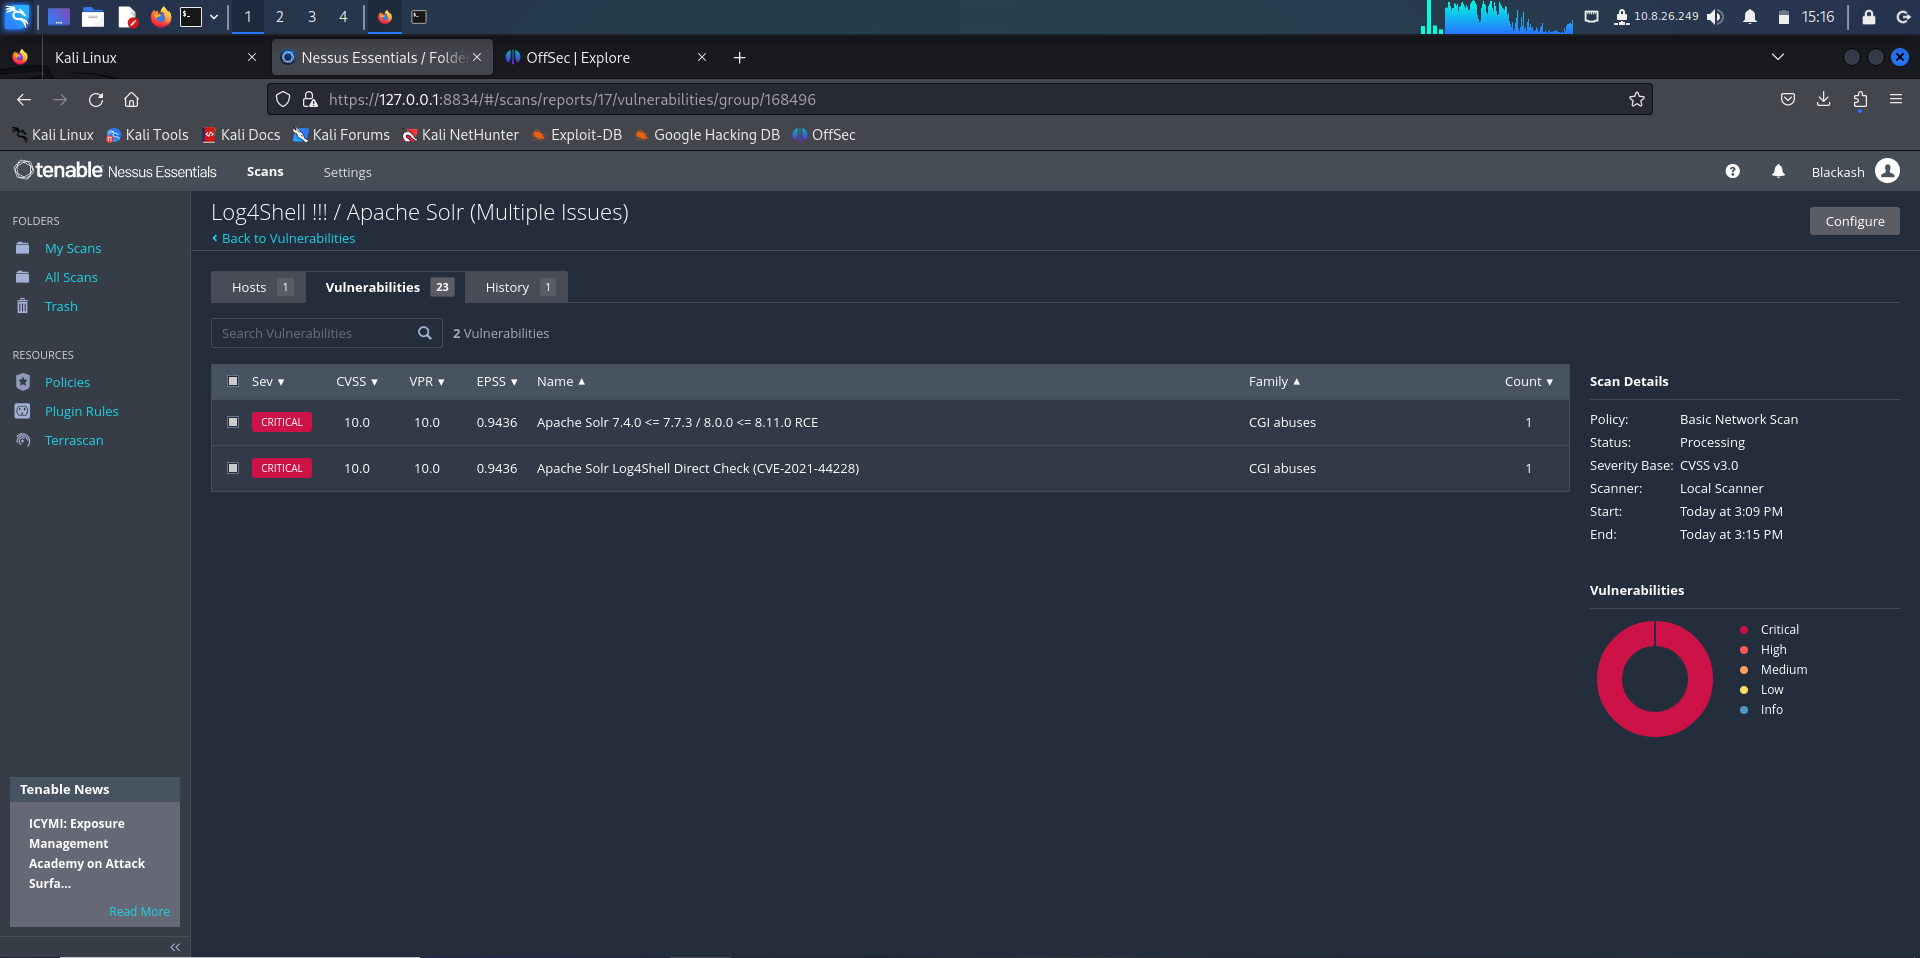Screen dimensions: 1920x958
Task: View Nessus notifications bell
Action: click(1778, 171)
